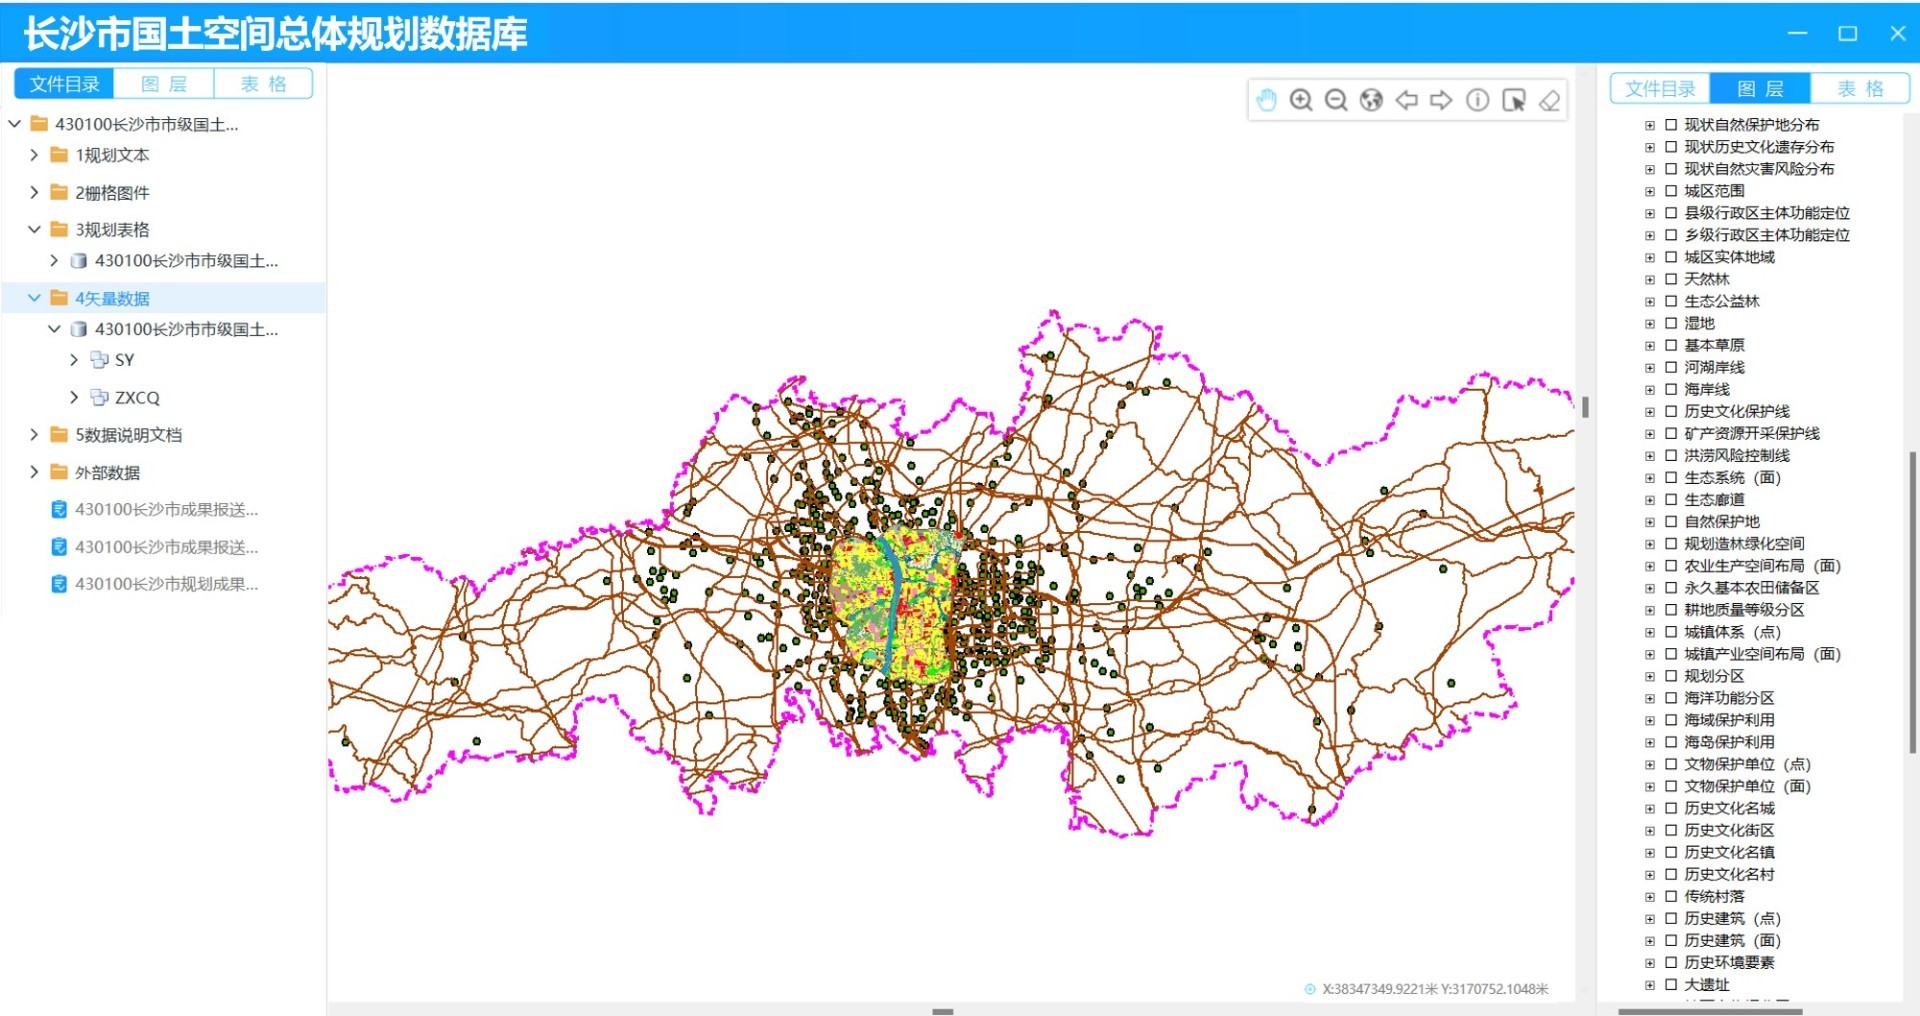Image resolution: width=1920 pixels, height=1016 pixels.
Task: Select the 耕地质量等级分区 layer name
Action: pyautogui.click(x=1744, y=610)
